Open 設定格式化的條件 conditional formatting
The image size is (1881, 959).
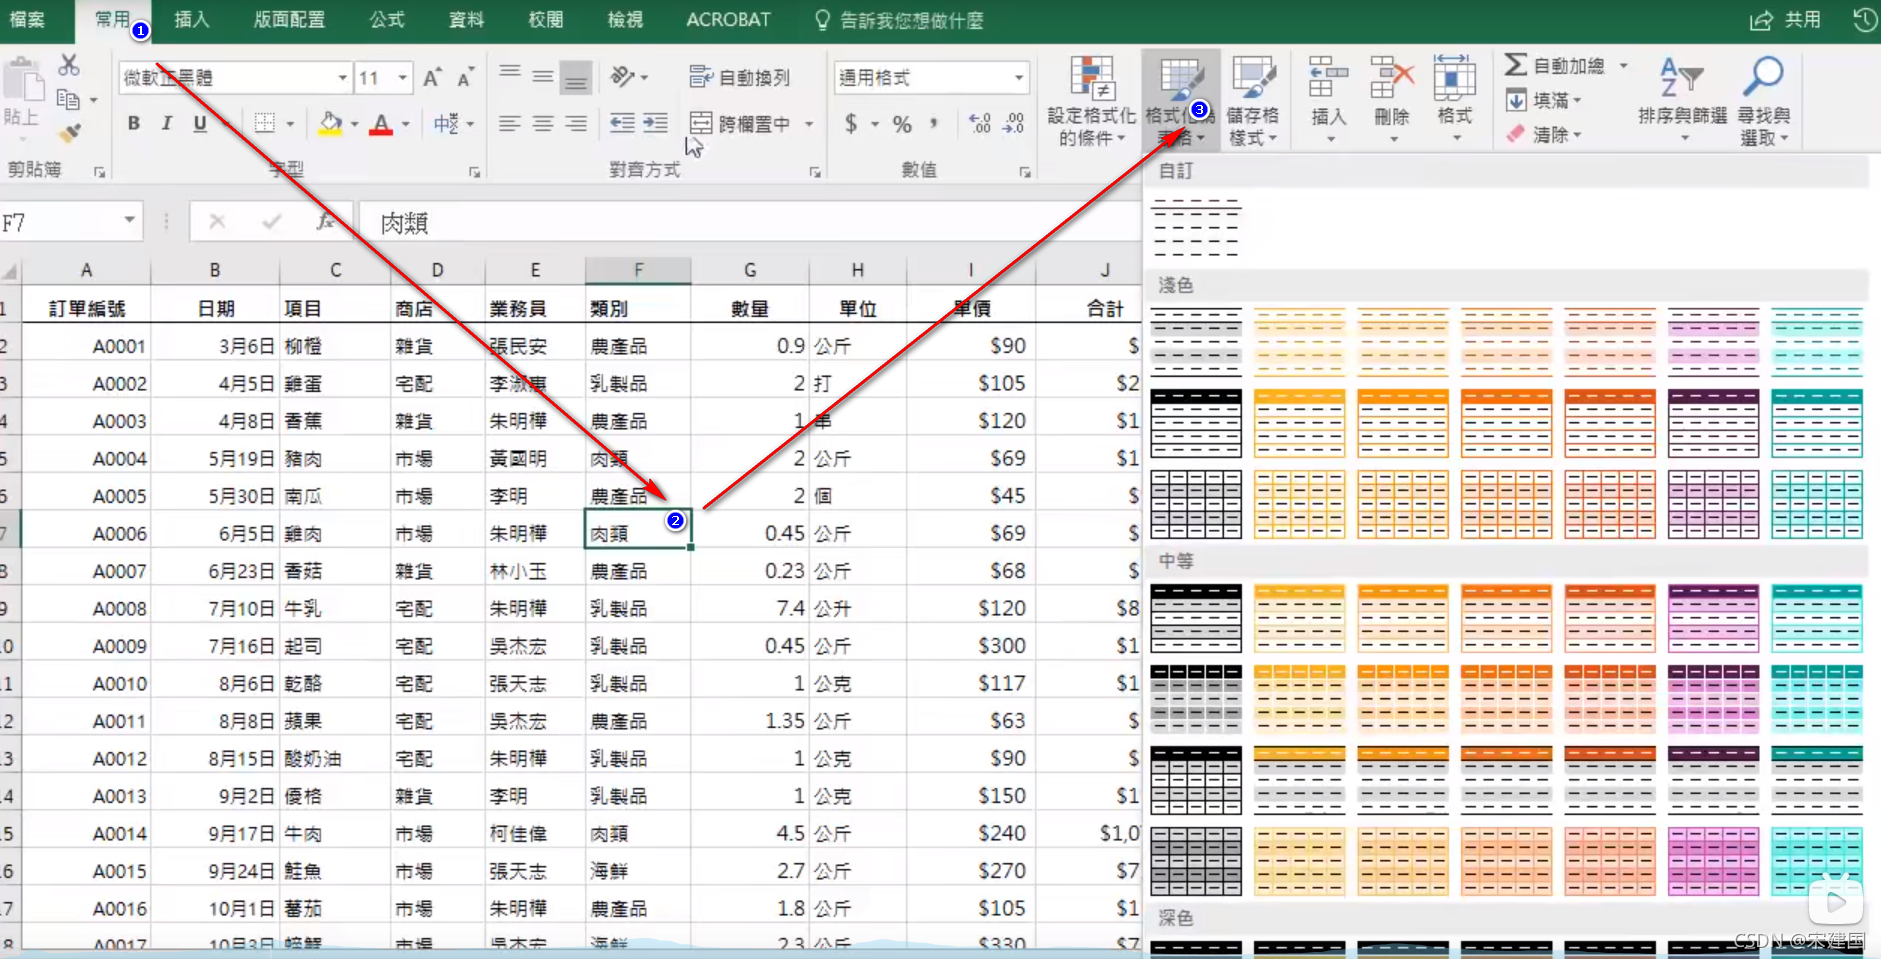point(1092,100)
